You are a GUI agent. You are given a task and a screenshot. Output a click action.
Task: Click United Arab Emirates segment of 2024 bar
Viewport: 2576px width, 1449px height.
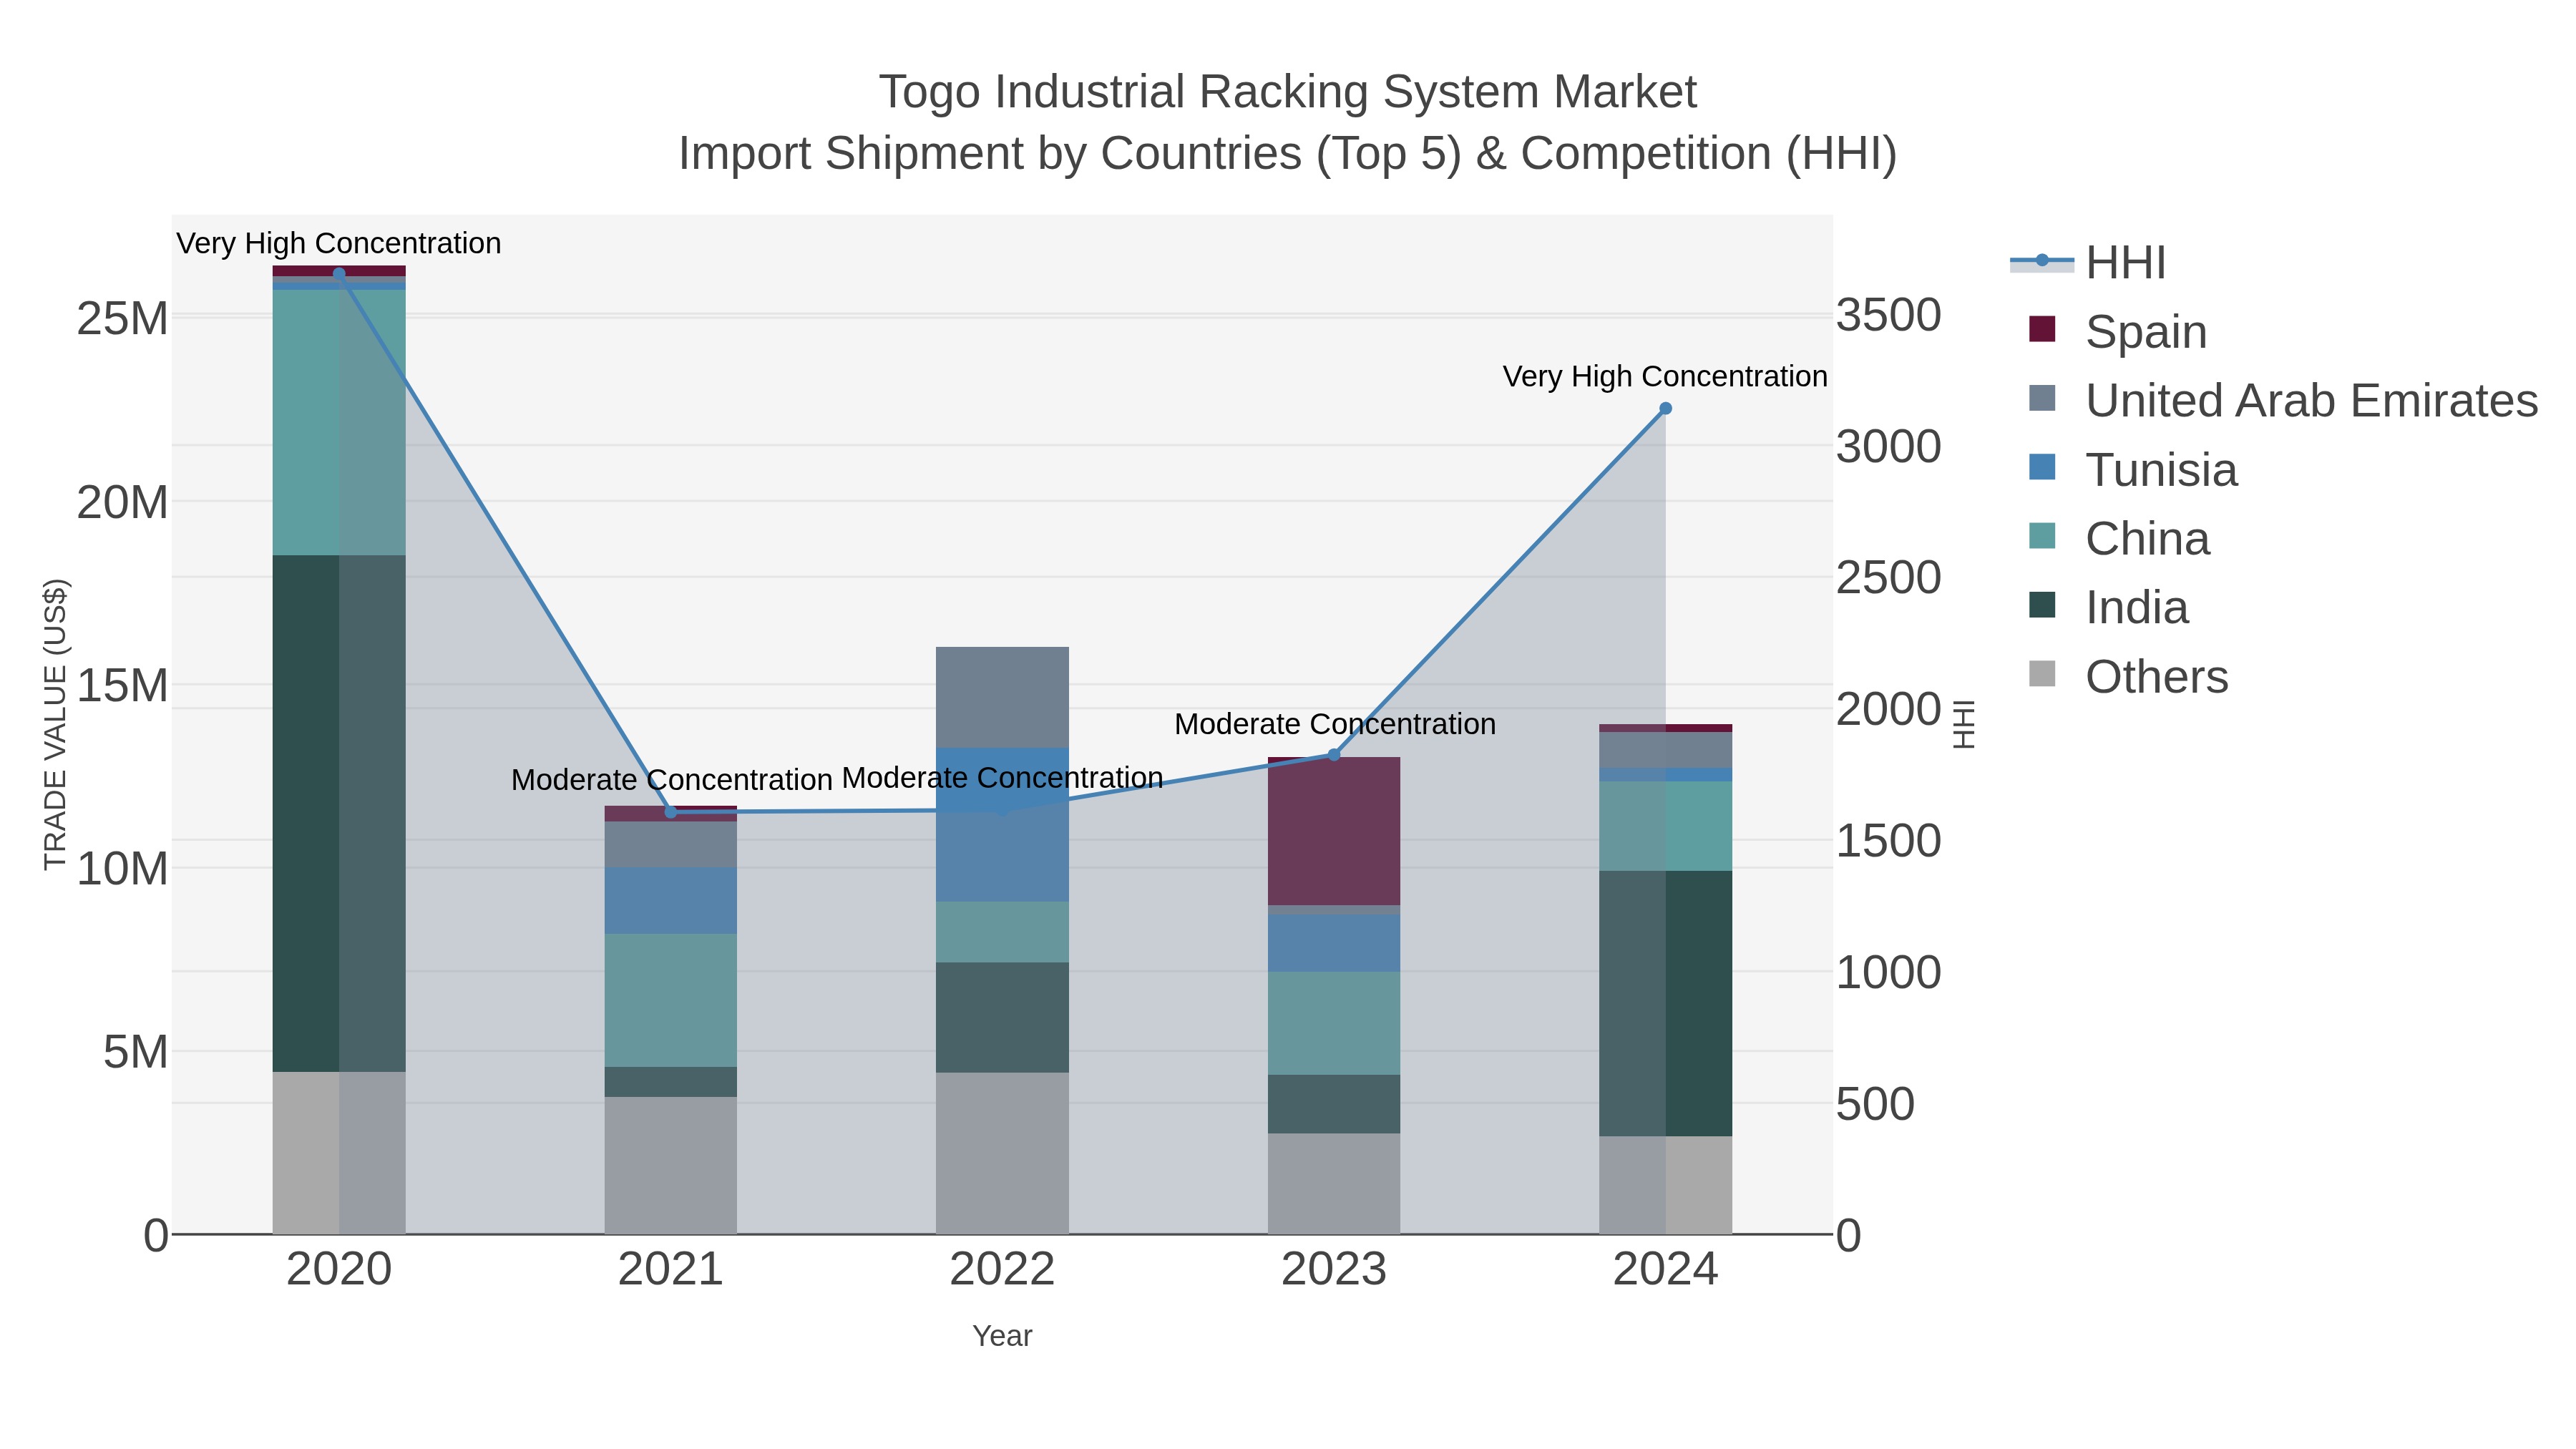tap(1666, 750)
